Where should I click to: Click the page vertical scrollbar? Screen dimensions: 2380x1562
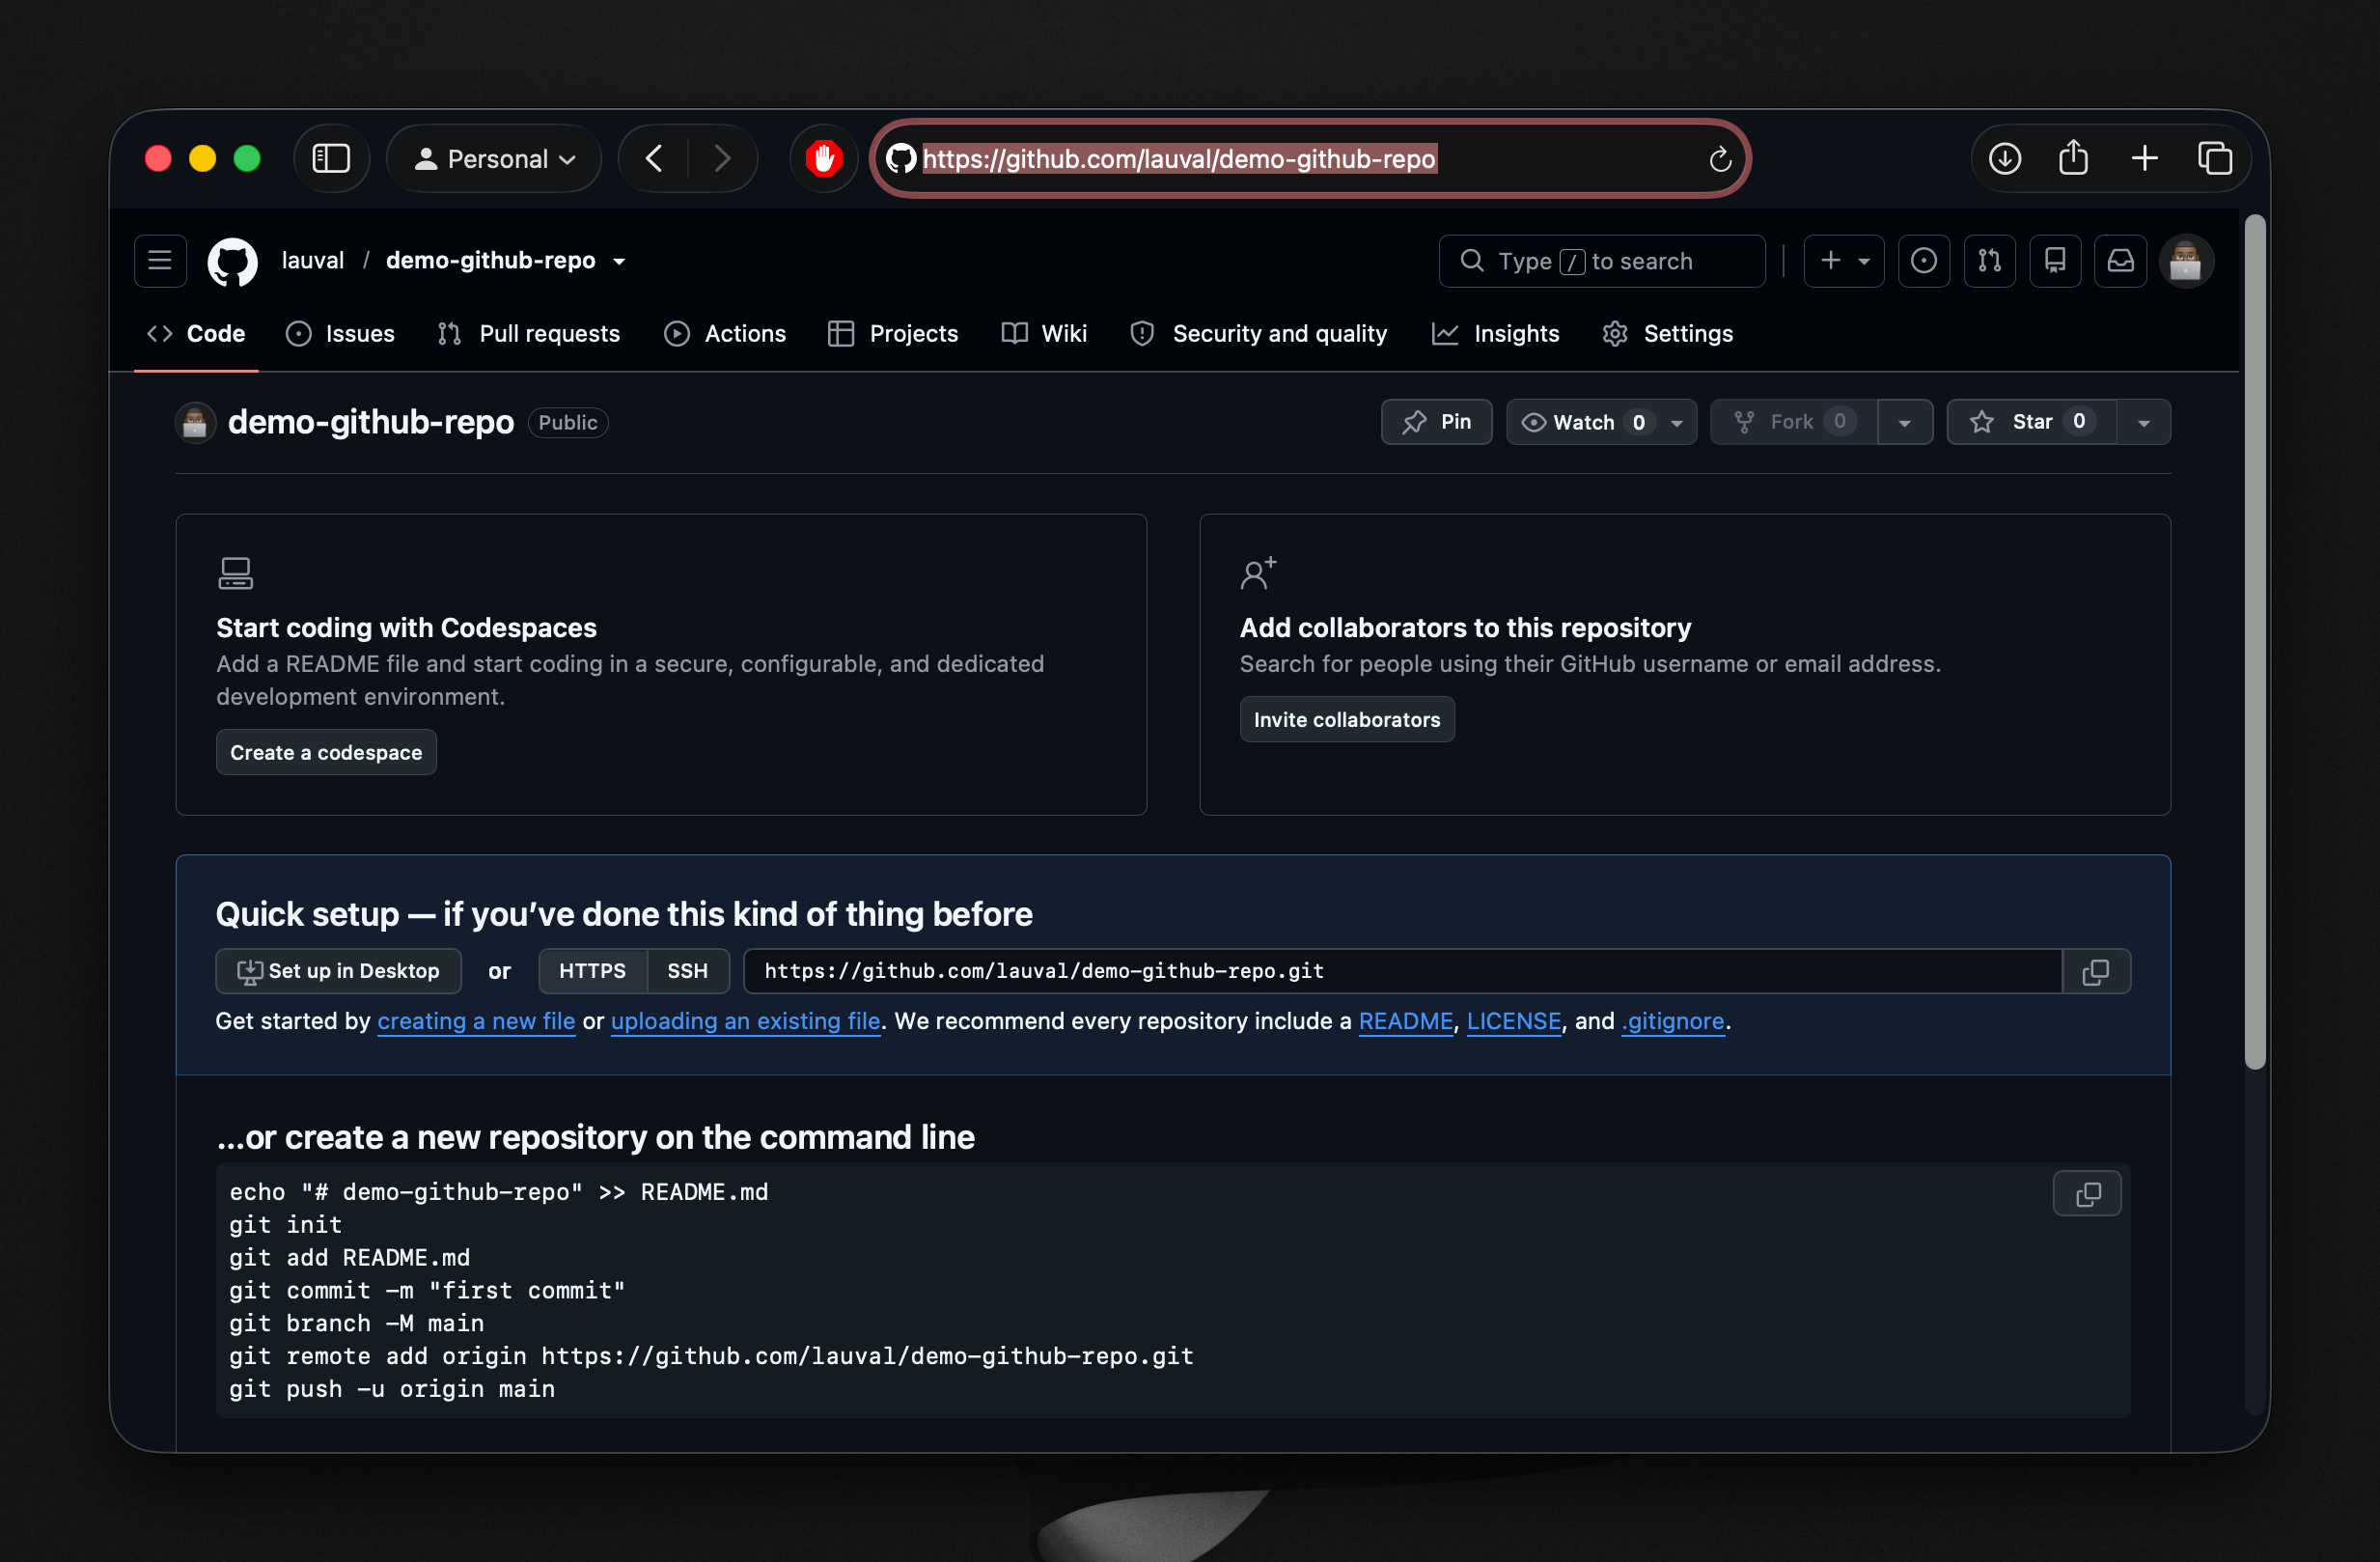point(2254,640)
